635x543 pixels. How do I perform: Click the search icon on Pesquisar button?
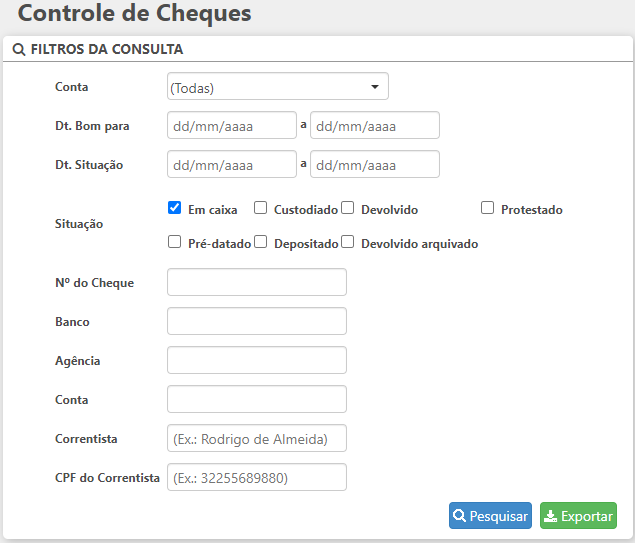[460, 516]
